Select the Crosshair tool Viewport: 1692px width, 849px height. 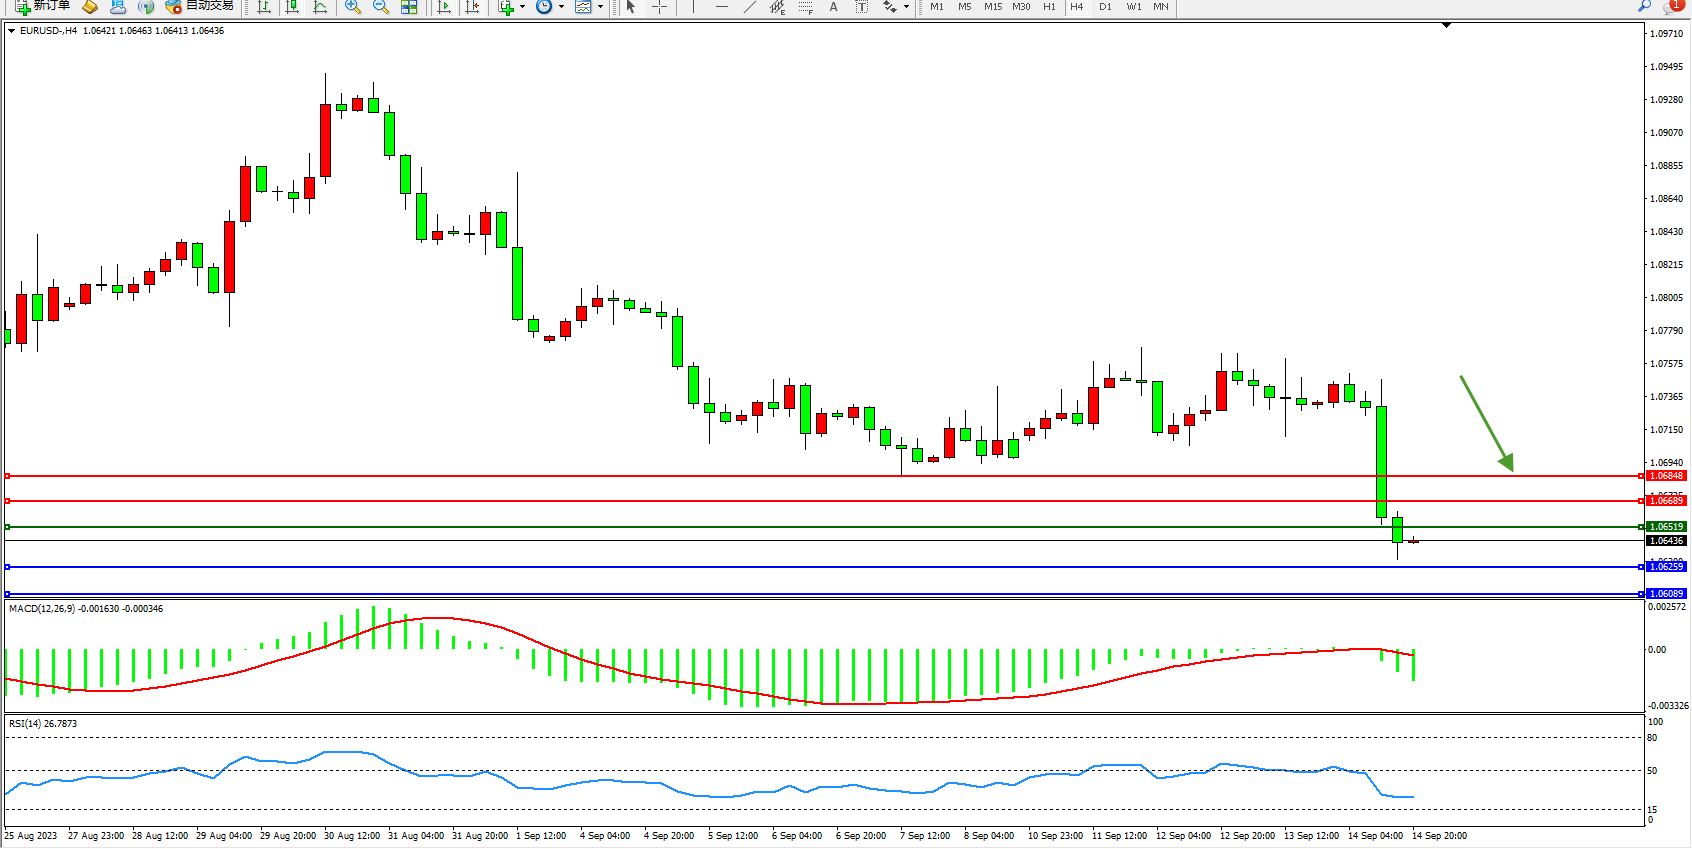point(660,7)
